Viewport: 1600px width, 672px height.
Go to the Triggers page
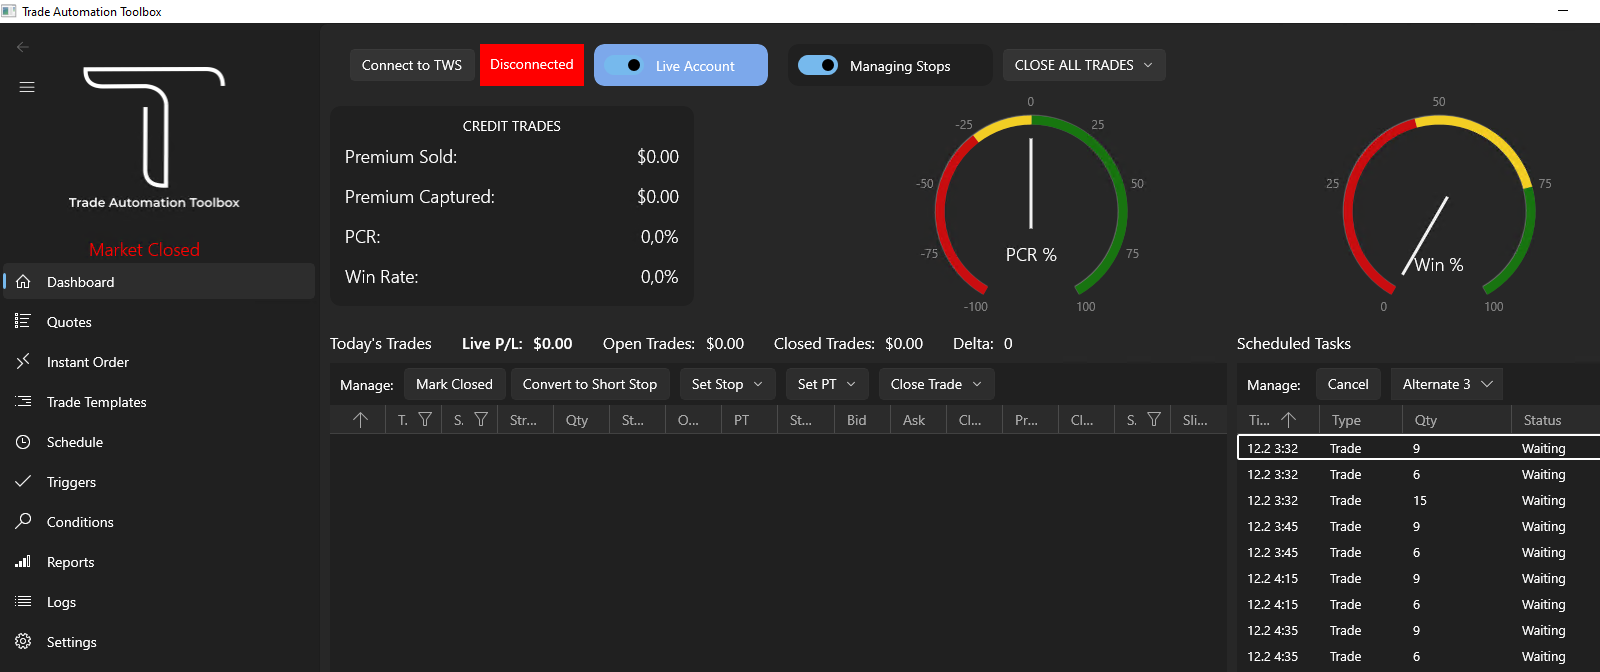[x=71, y=482]
